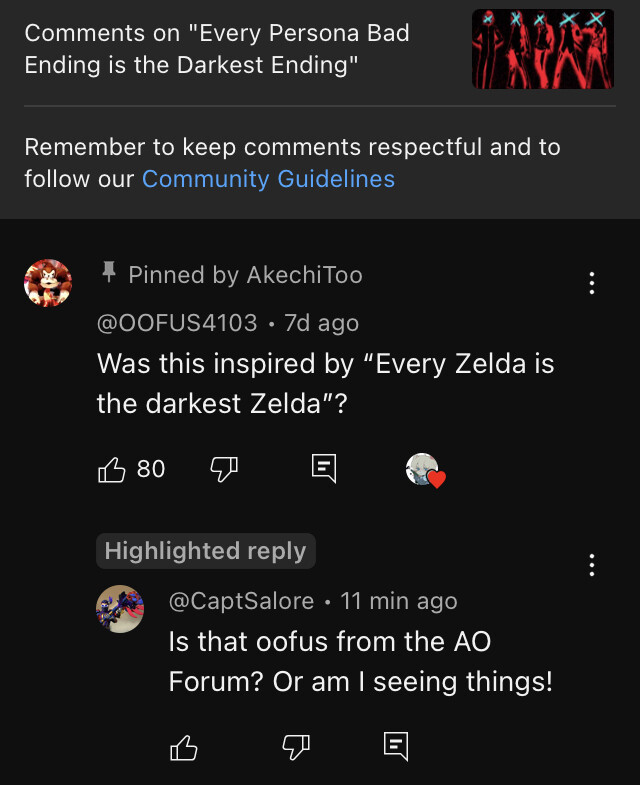Image resolution: width=640 pixels, height=785 pixels.
Task: Dislike the CaptSalore reply
Action: pyautogui.click(x=296, y=747)
